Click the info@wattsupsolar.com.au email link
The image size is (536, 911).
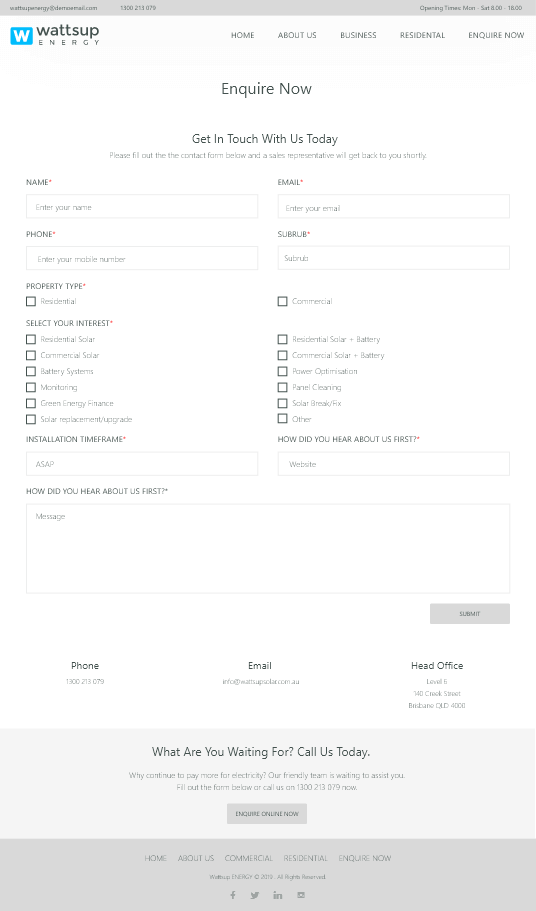[x=261, y=682]
